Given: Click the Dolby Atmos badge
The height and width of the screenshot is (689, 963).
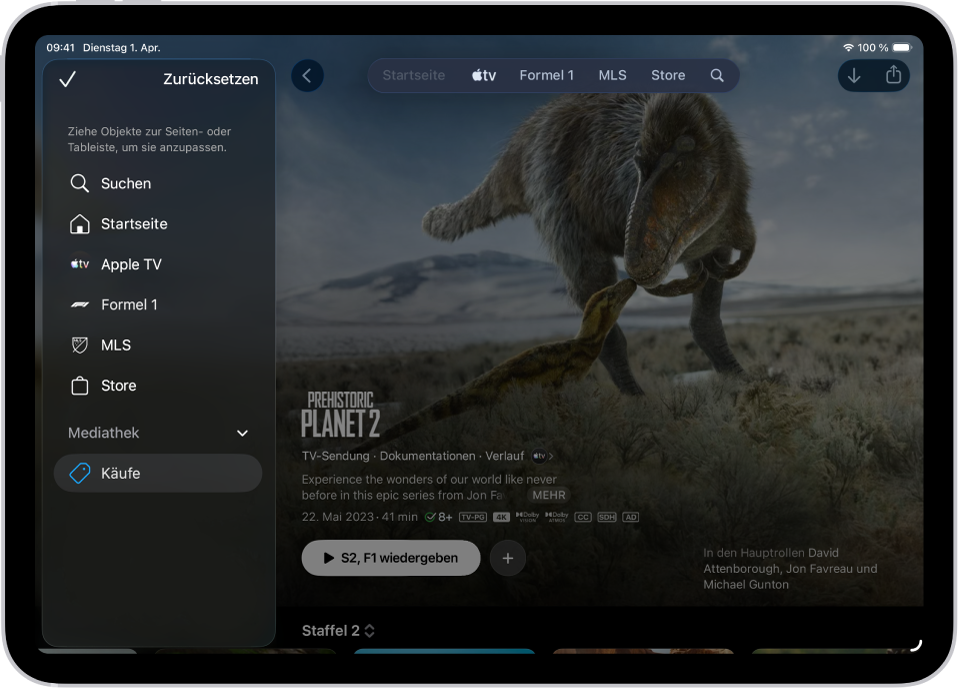Looking at the screenshot, I should pyautogui.click(x=556, y=517).
